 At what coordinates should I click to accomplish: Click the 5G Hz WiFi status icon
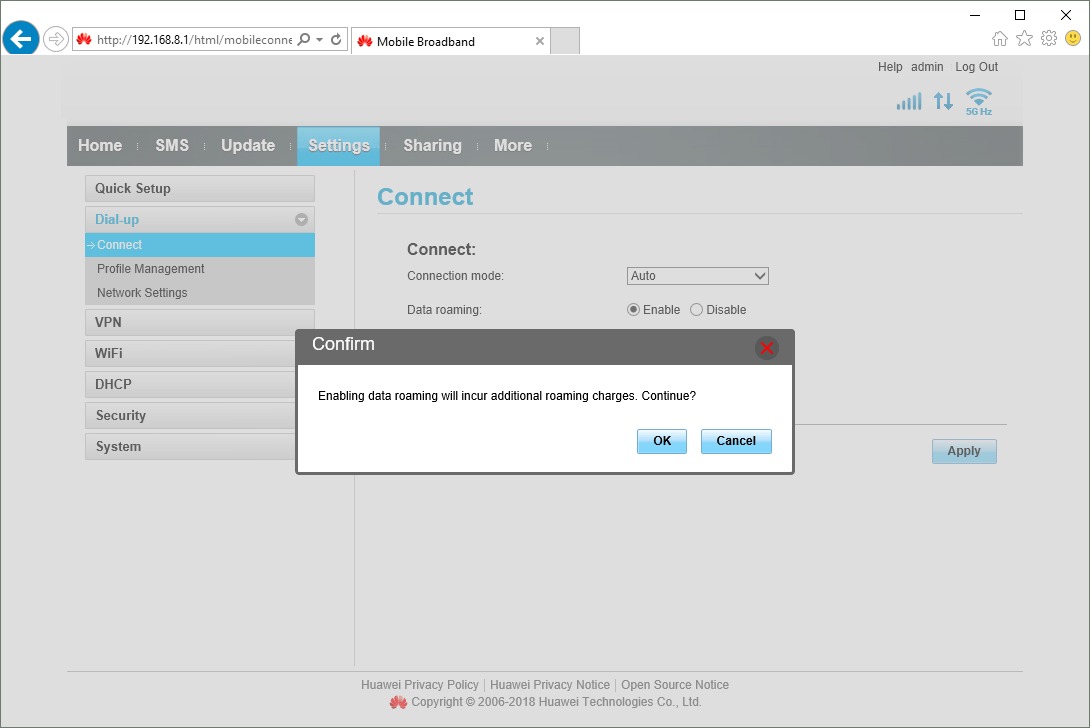978,100
